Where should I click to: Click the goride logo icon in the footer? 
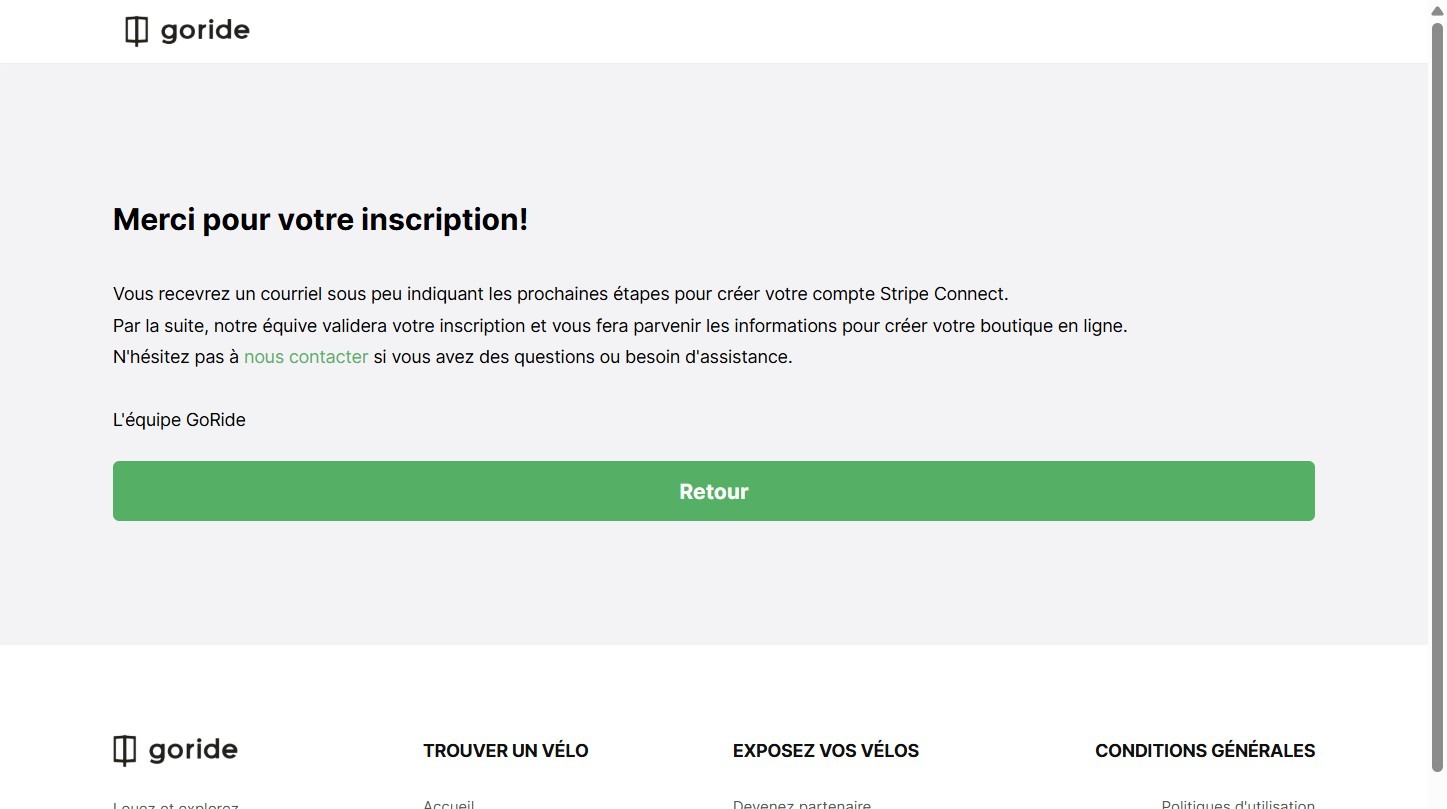[124, 750]
